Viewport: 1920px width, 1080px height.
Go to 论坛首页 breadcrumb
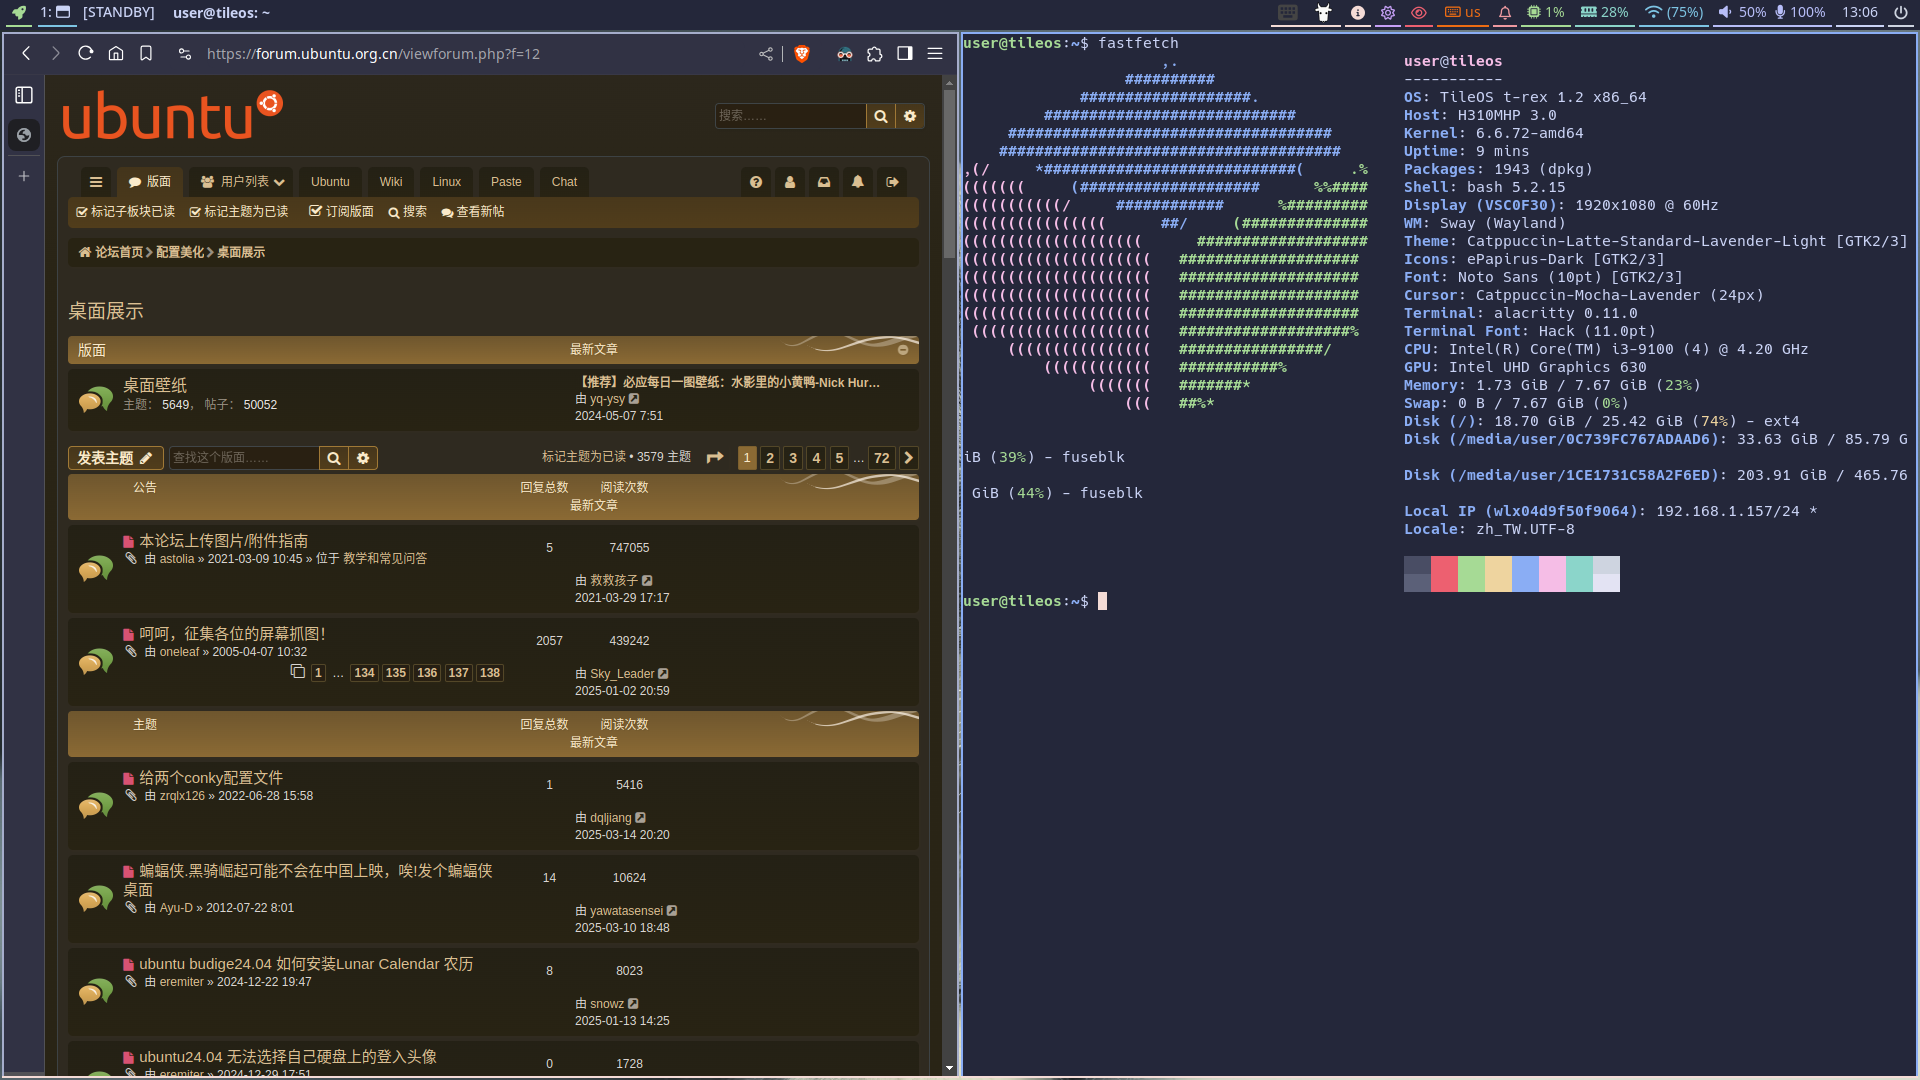119,252
